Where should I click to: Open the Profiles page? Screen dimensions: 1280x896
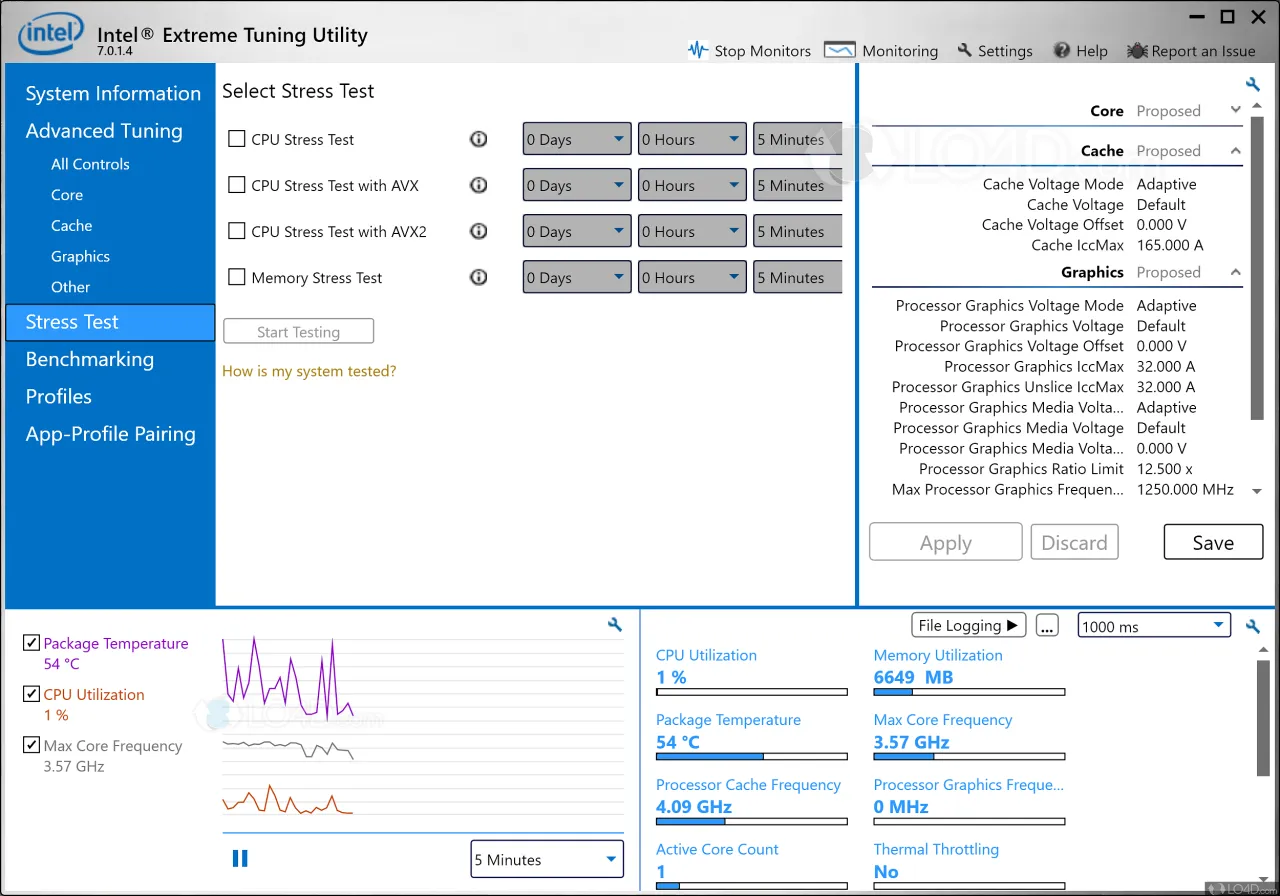pos(58,396)
